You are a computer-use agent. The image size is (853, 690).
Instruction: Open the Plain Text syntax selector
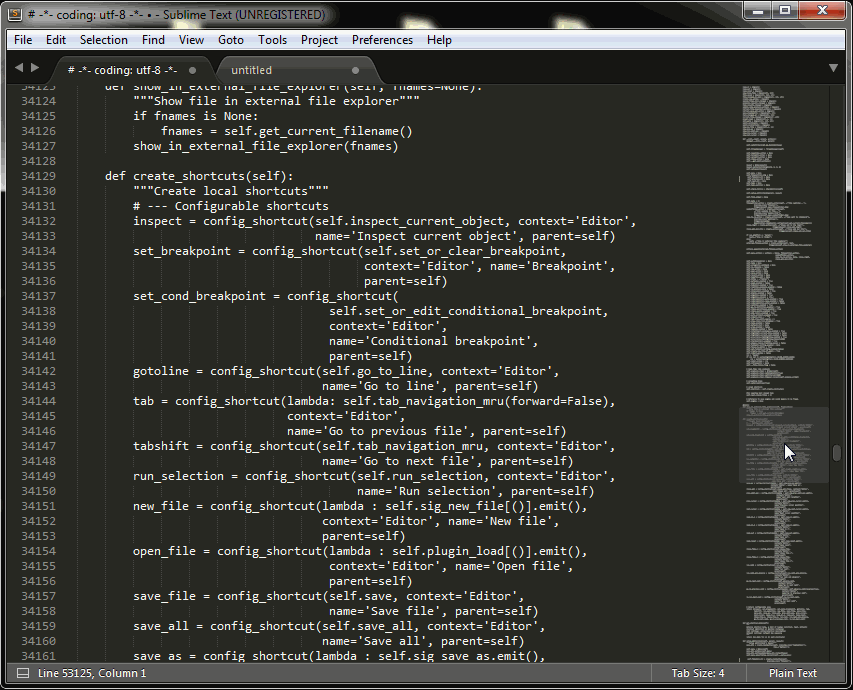793,674
